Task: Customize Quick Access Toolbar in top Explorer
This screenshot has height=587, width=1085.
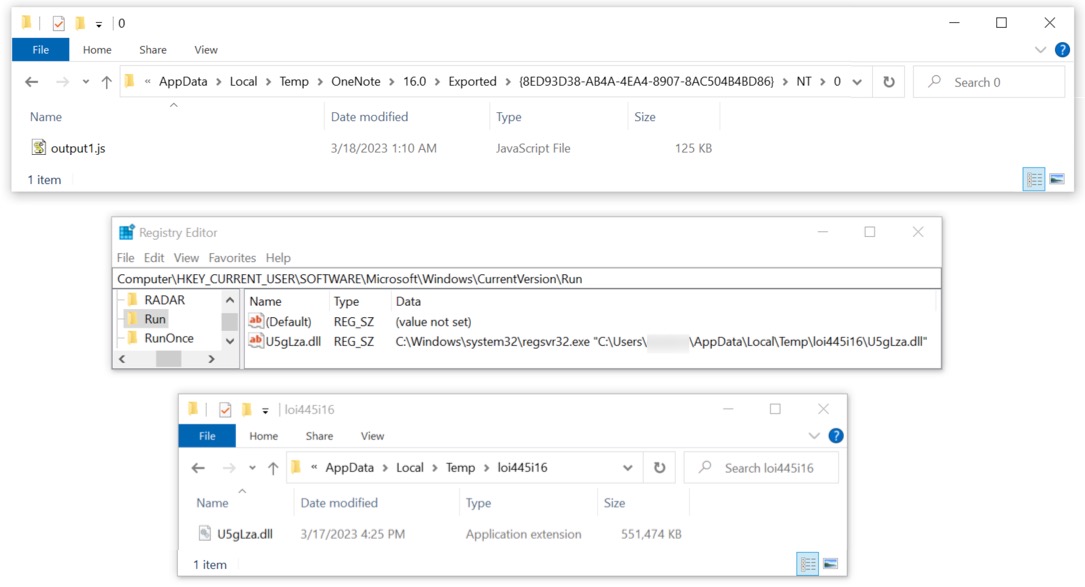Action: pyautogui.click(x=99, y=24)
